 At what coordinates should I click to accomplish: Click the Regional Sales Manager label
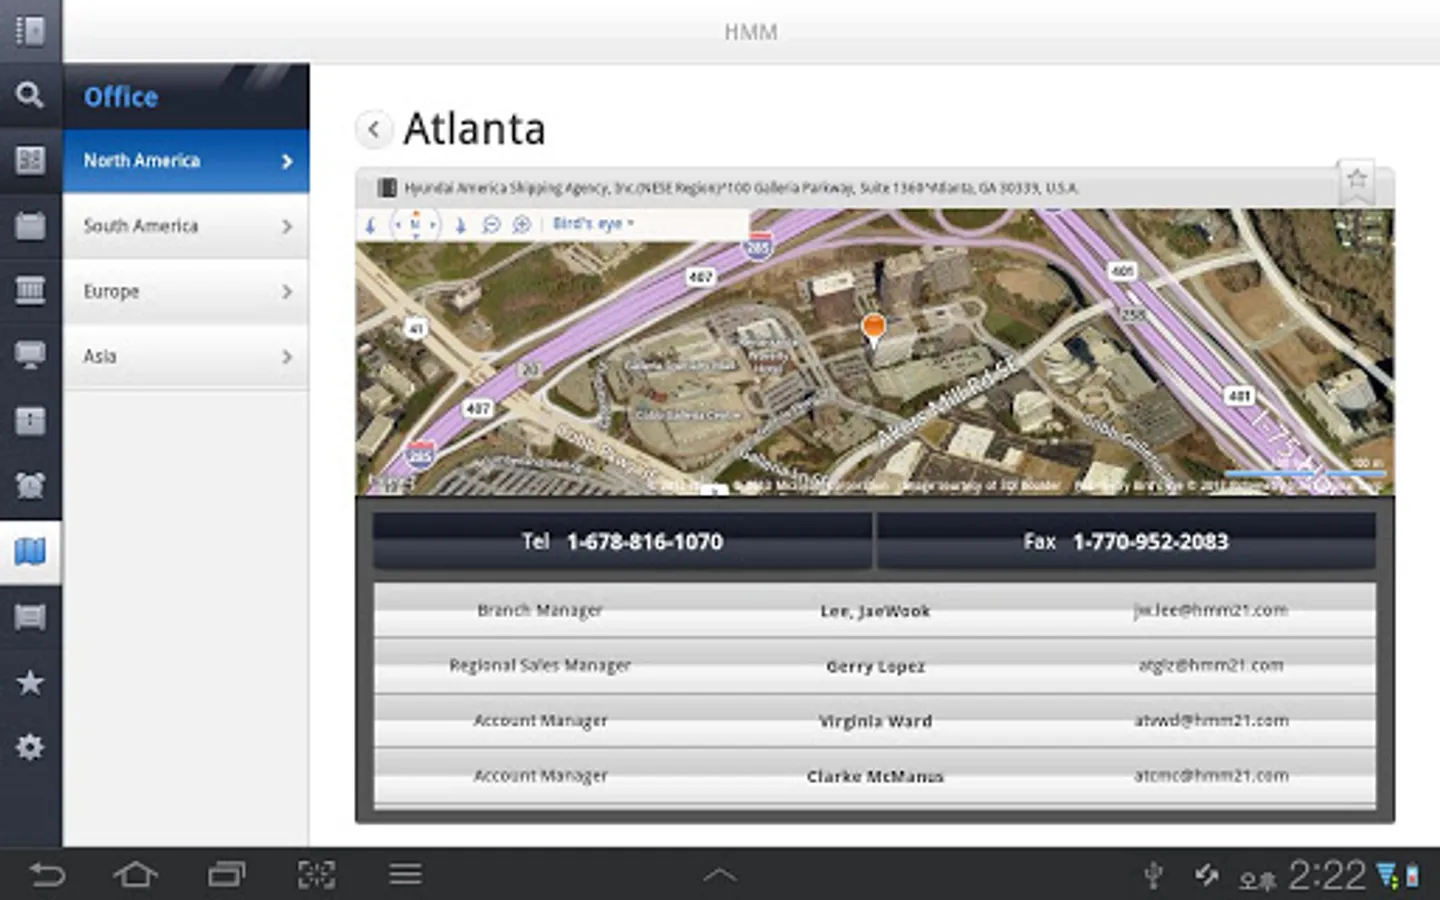540,665
